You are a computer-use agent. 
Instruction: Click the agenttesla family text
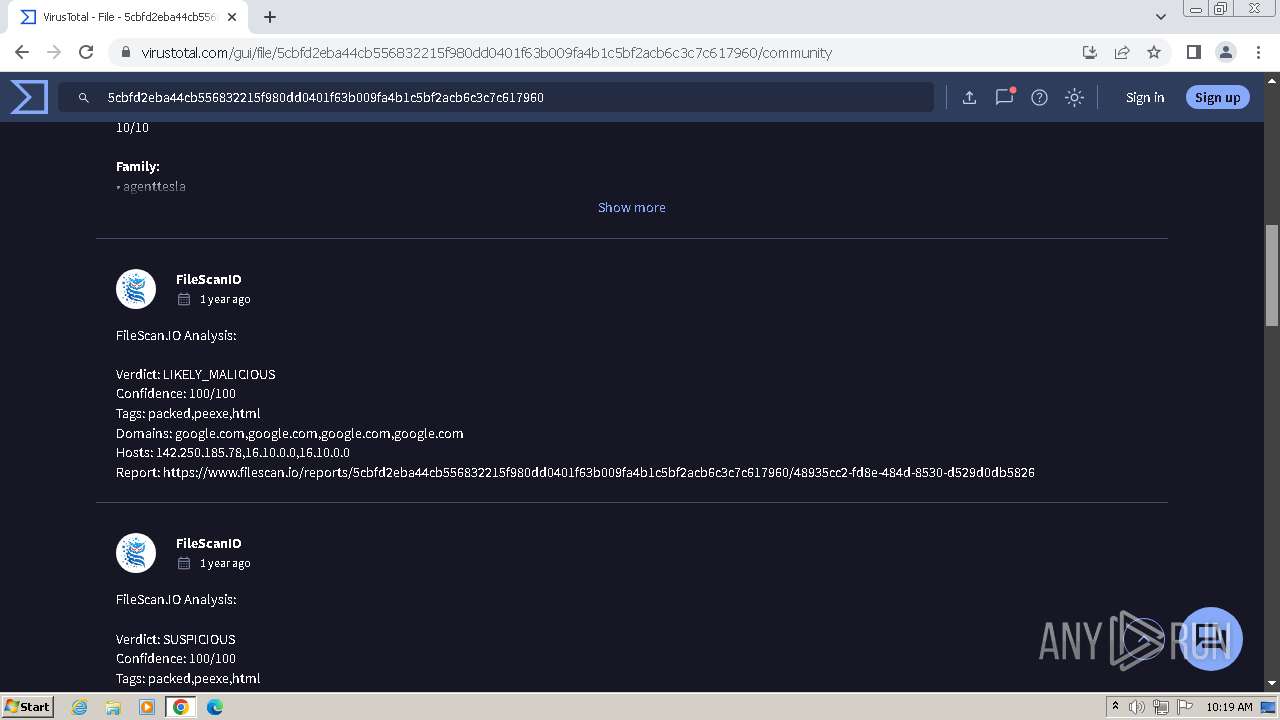[x=154, y=186]
